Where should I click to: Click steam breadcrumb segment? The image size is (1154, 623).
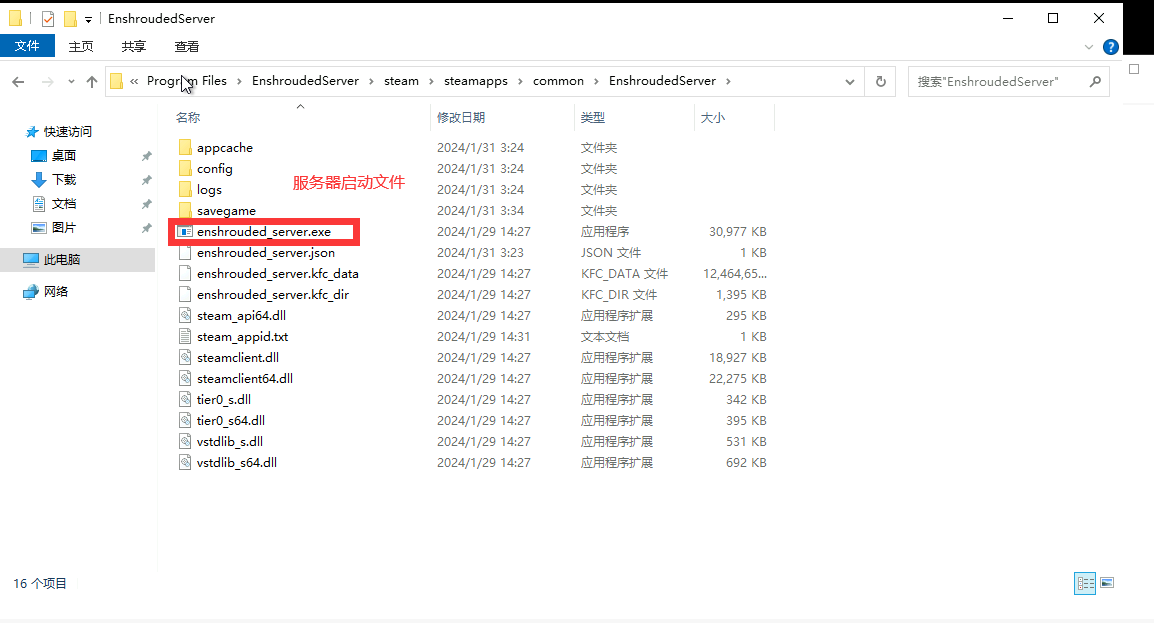coord(401,81)
